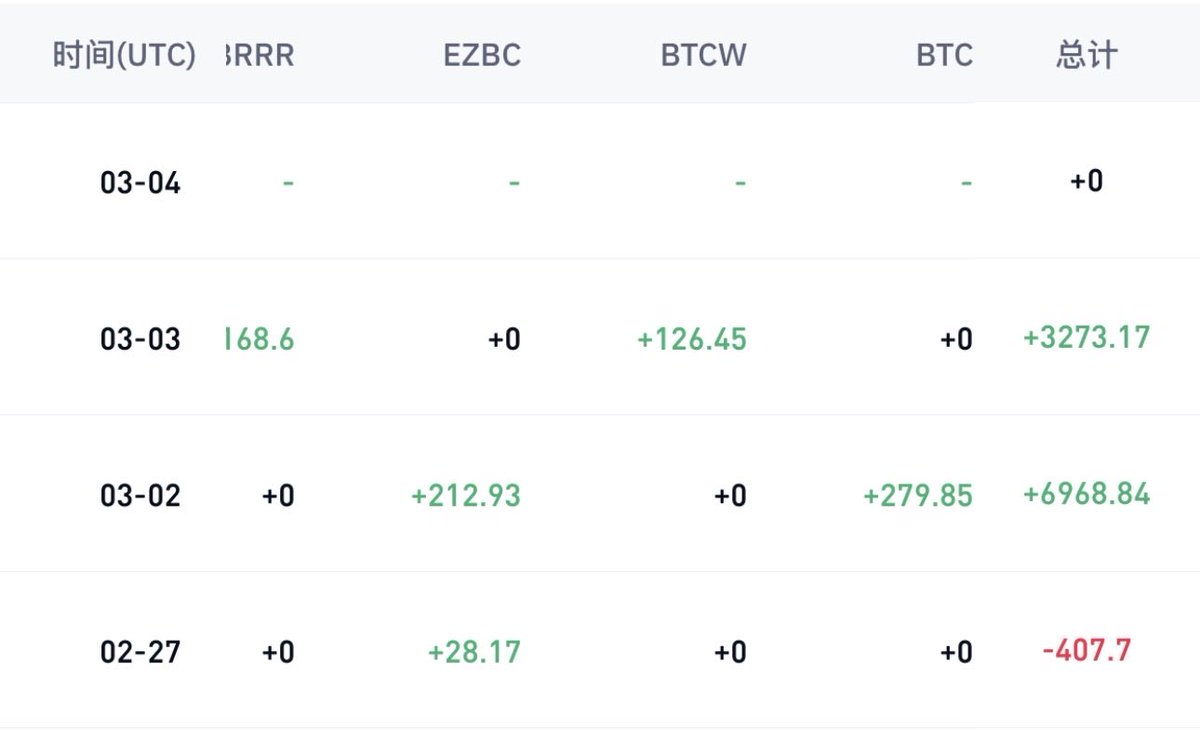Viewport: 1200px width, 730px height.
Task: Click the 总计 column header
Action: [1086, 55]
